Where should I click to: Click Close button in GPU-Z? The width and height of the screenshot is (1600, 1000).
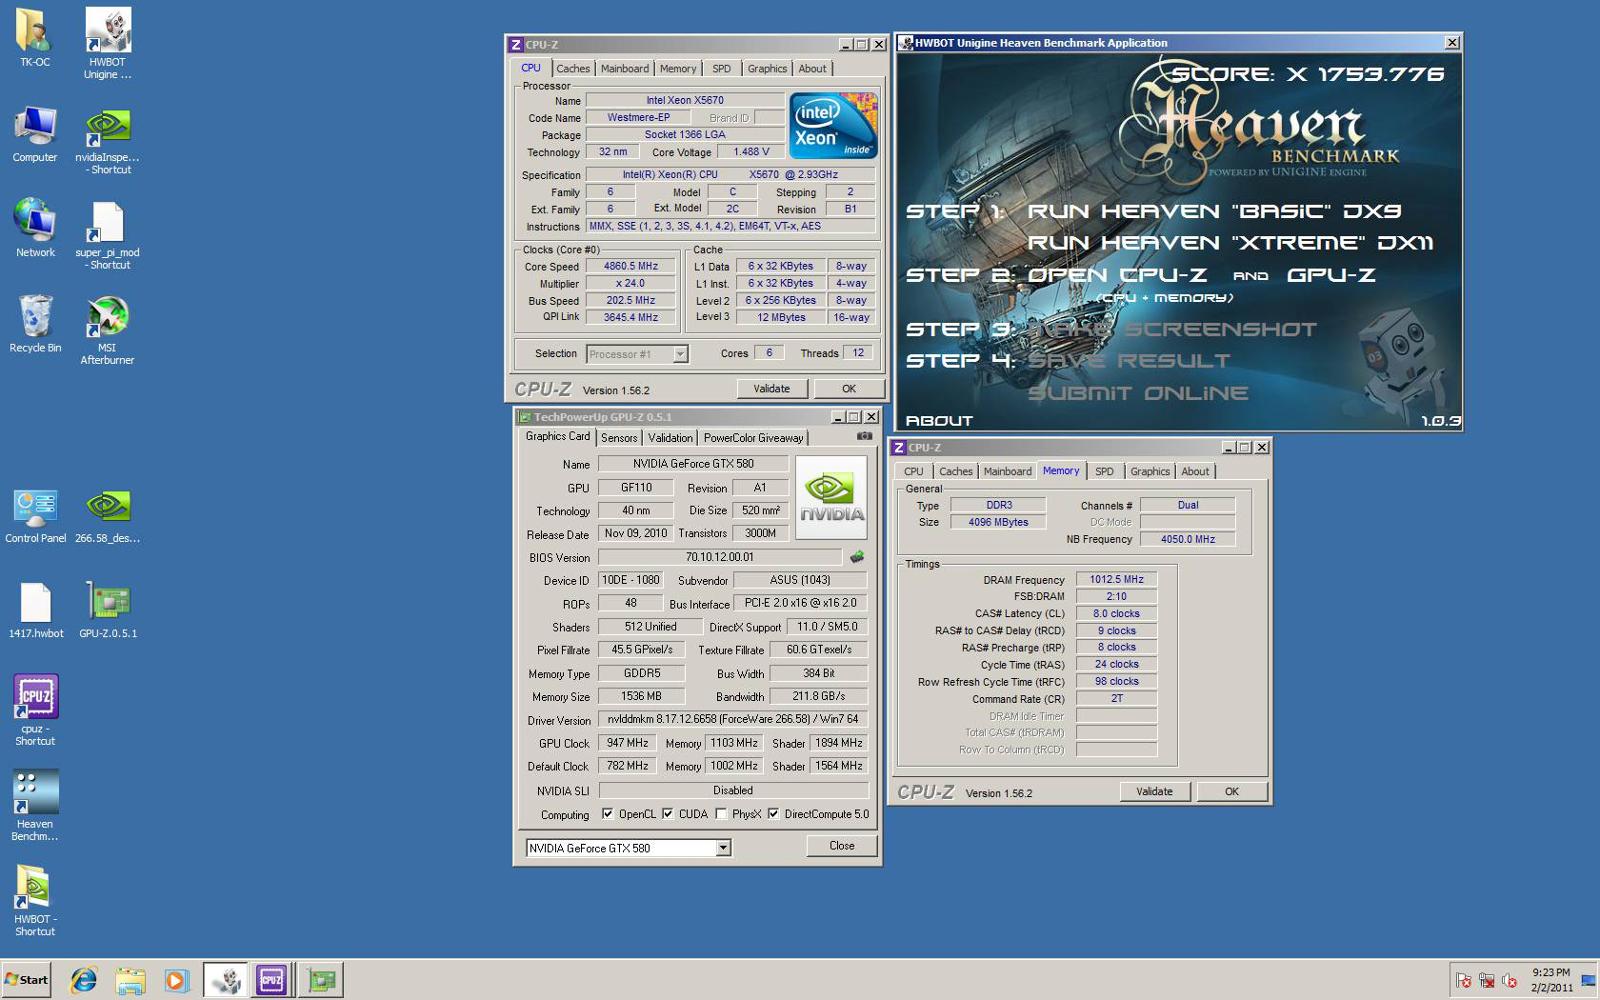(842, 846)
